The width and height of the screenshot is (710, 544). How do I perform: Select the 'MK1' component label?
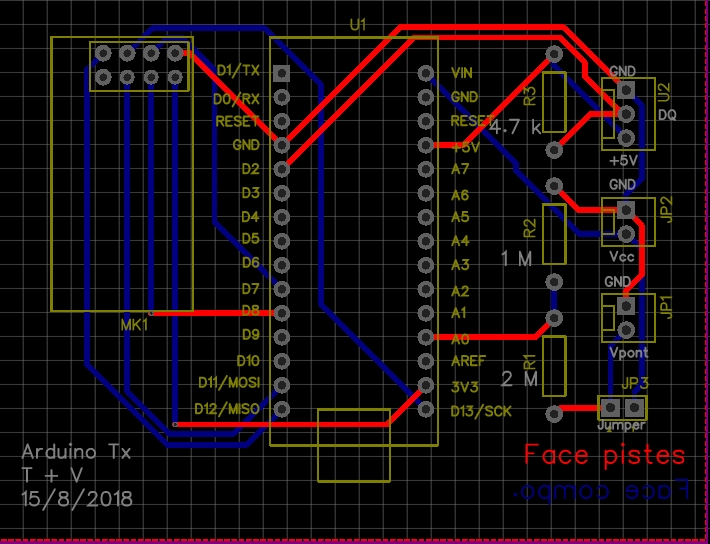(134, 325)
